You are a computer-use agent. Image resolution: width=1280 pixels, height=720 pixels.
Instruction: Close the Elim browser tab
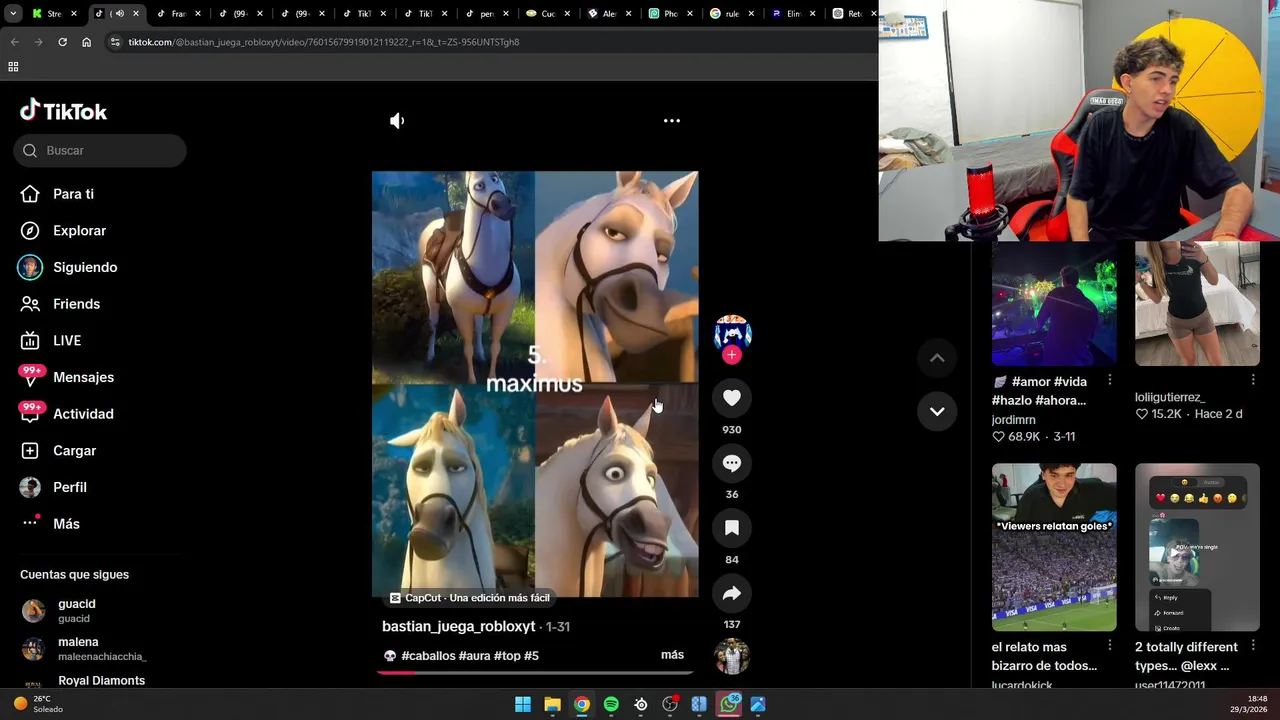pos(815,14)
